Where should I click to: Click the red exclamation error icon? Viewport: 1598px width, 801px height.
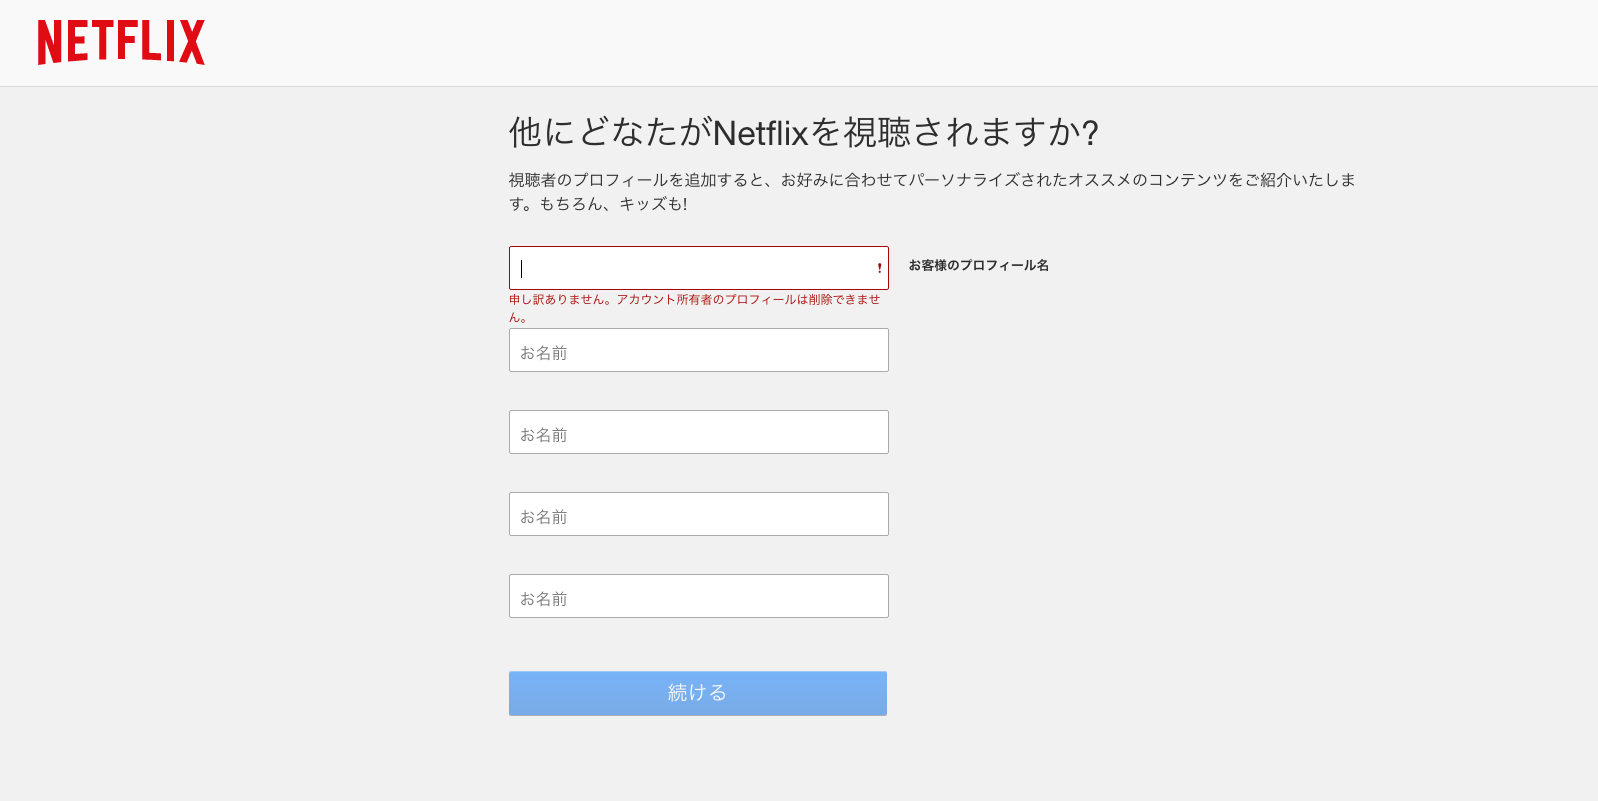[879, 268]
